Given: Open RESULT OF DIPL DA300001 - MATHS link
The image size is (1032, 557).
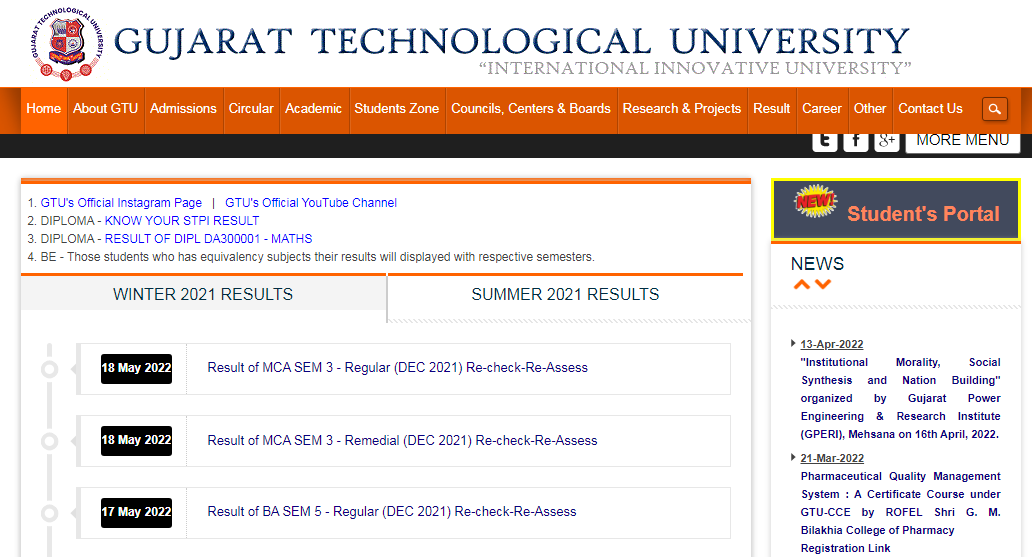Looking at the screenshot, I should 209,239.
